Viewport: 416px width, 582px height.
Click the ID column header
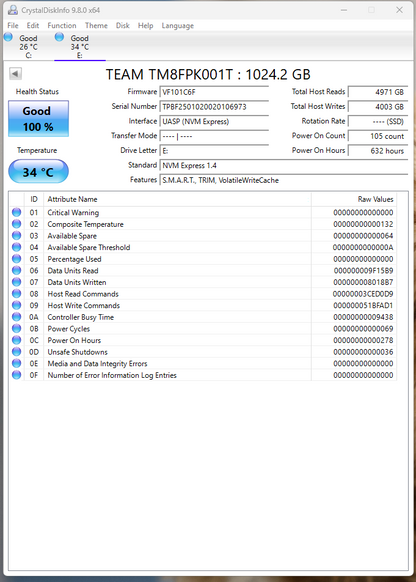(34, 199)
